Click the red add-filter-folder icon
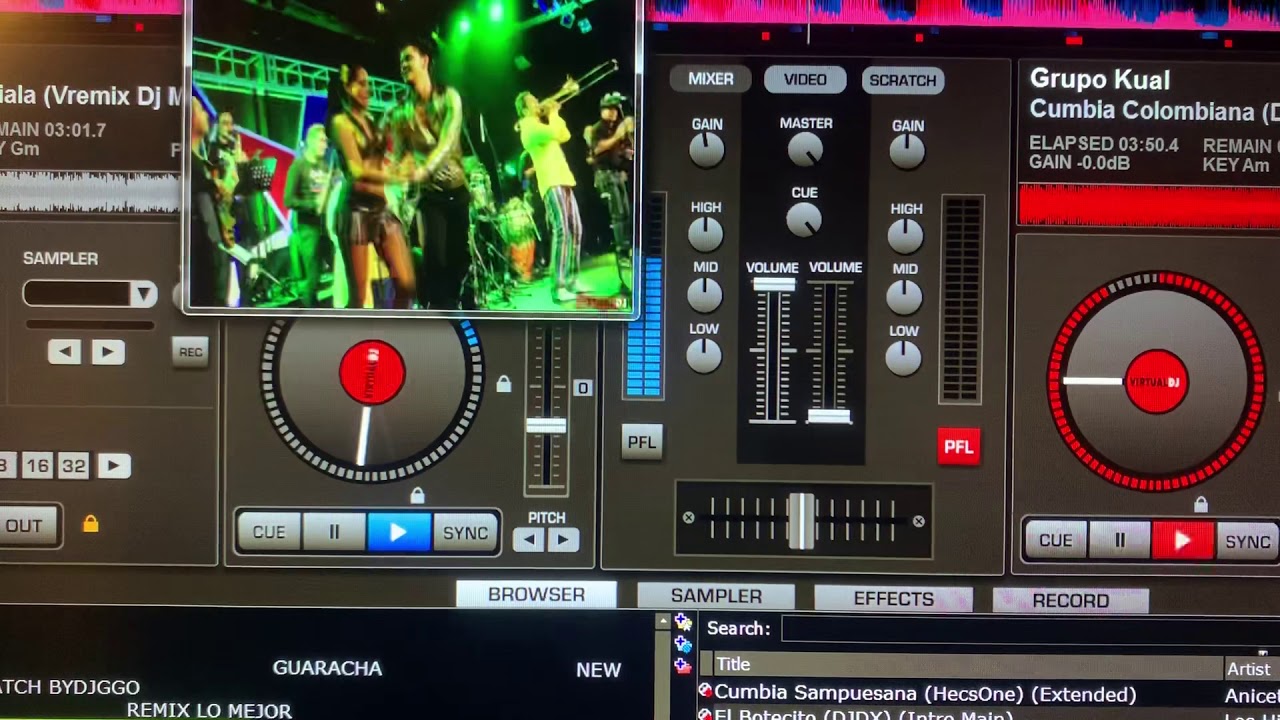The width and height of the screenshot is (1280, 720). tap(683, 664)
